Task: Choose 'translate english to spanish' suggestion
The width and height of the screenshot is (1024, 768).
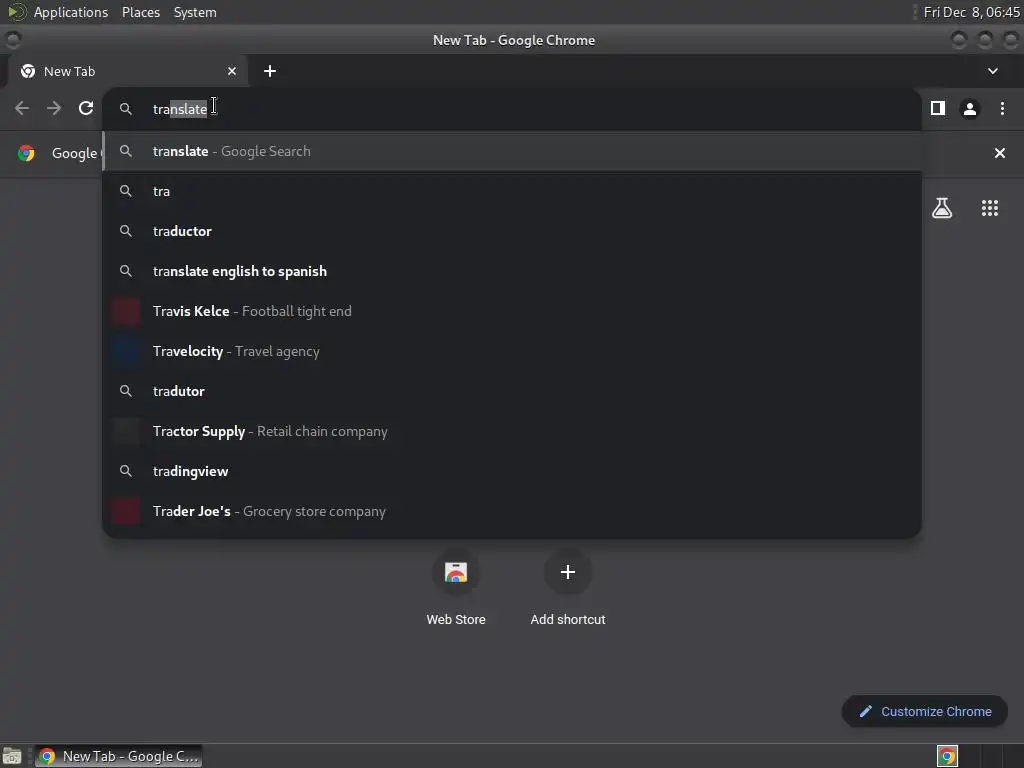Action: (x=512, y=271)
